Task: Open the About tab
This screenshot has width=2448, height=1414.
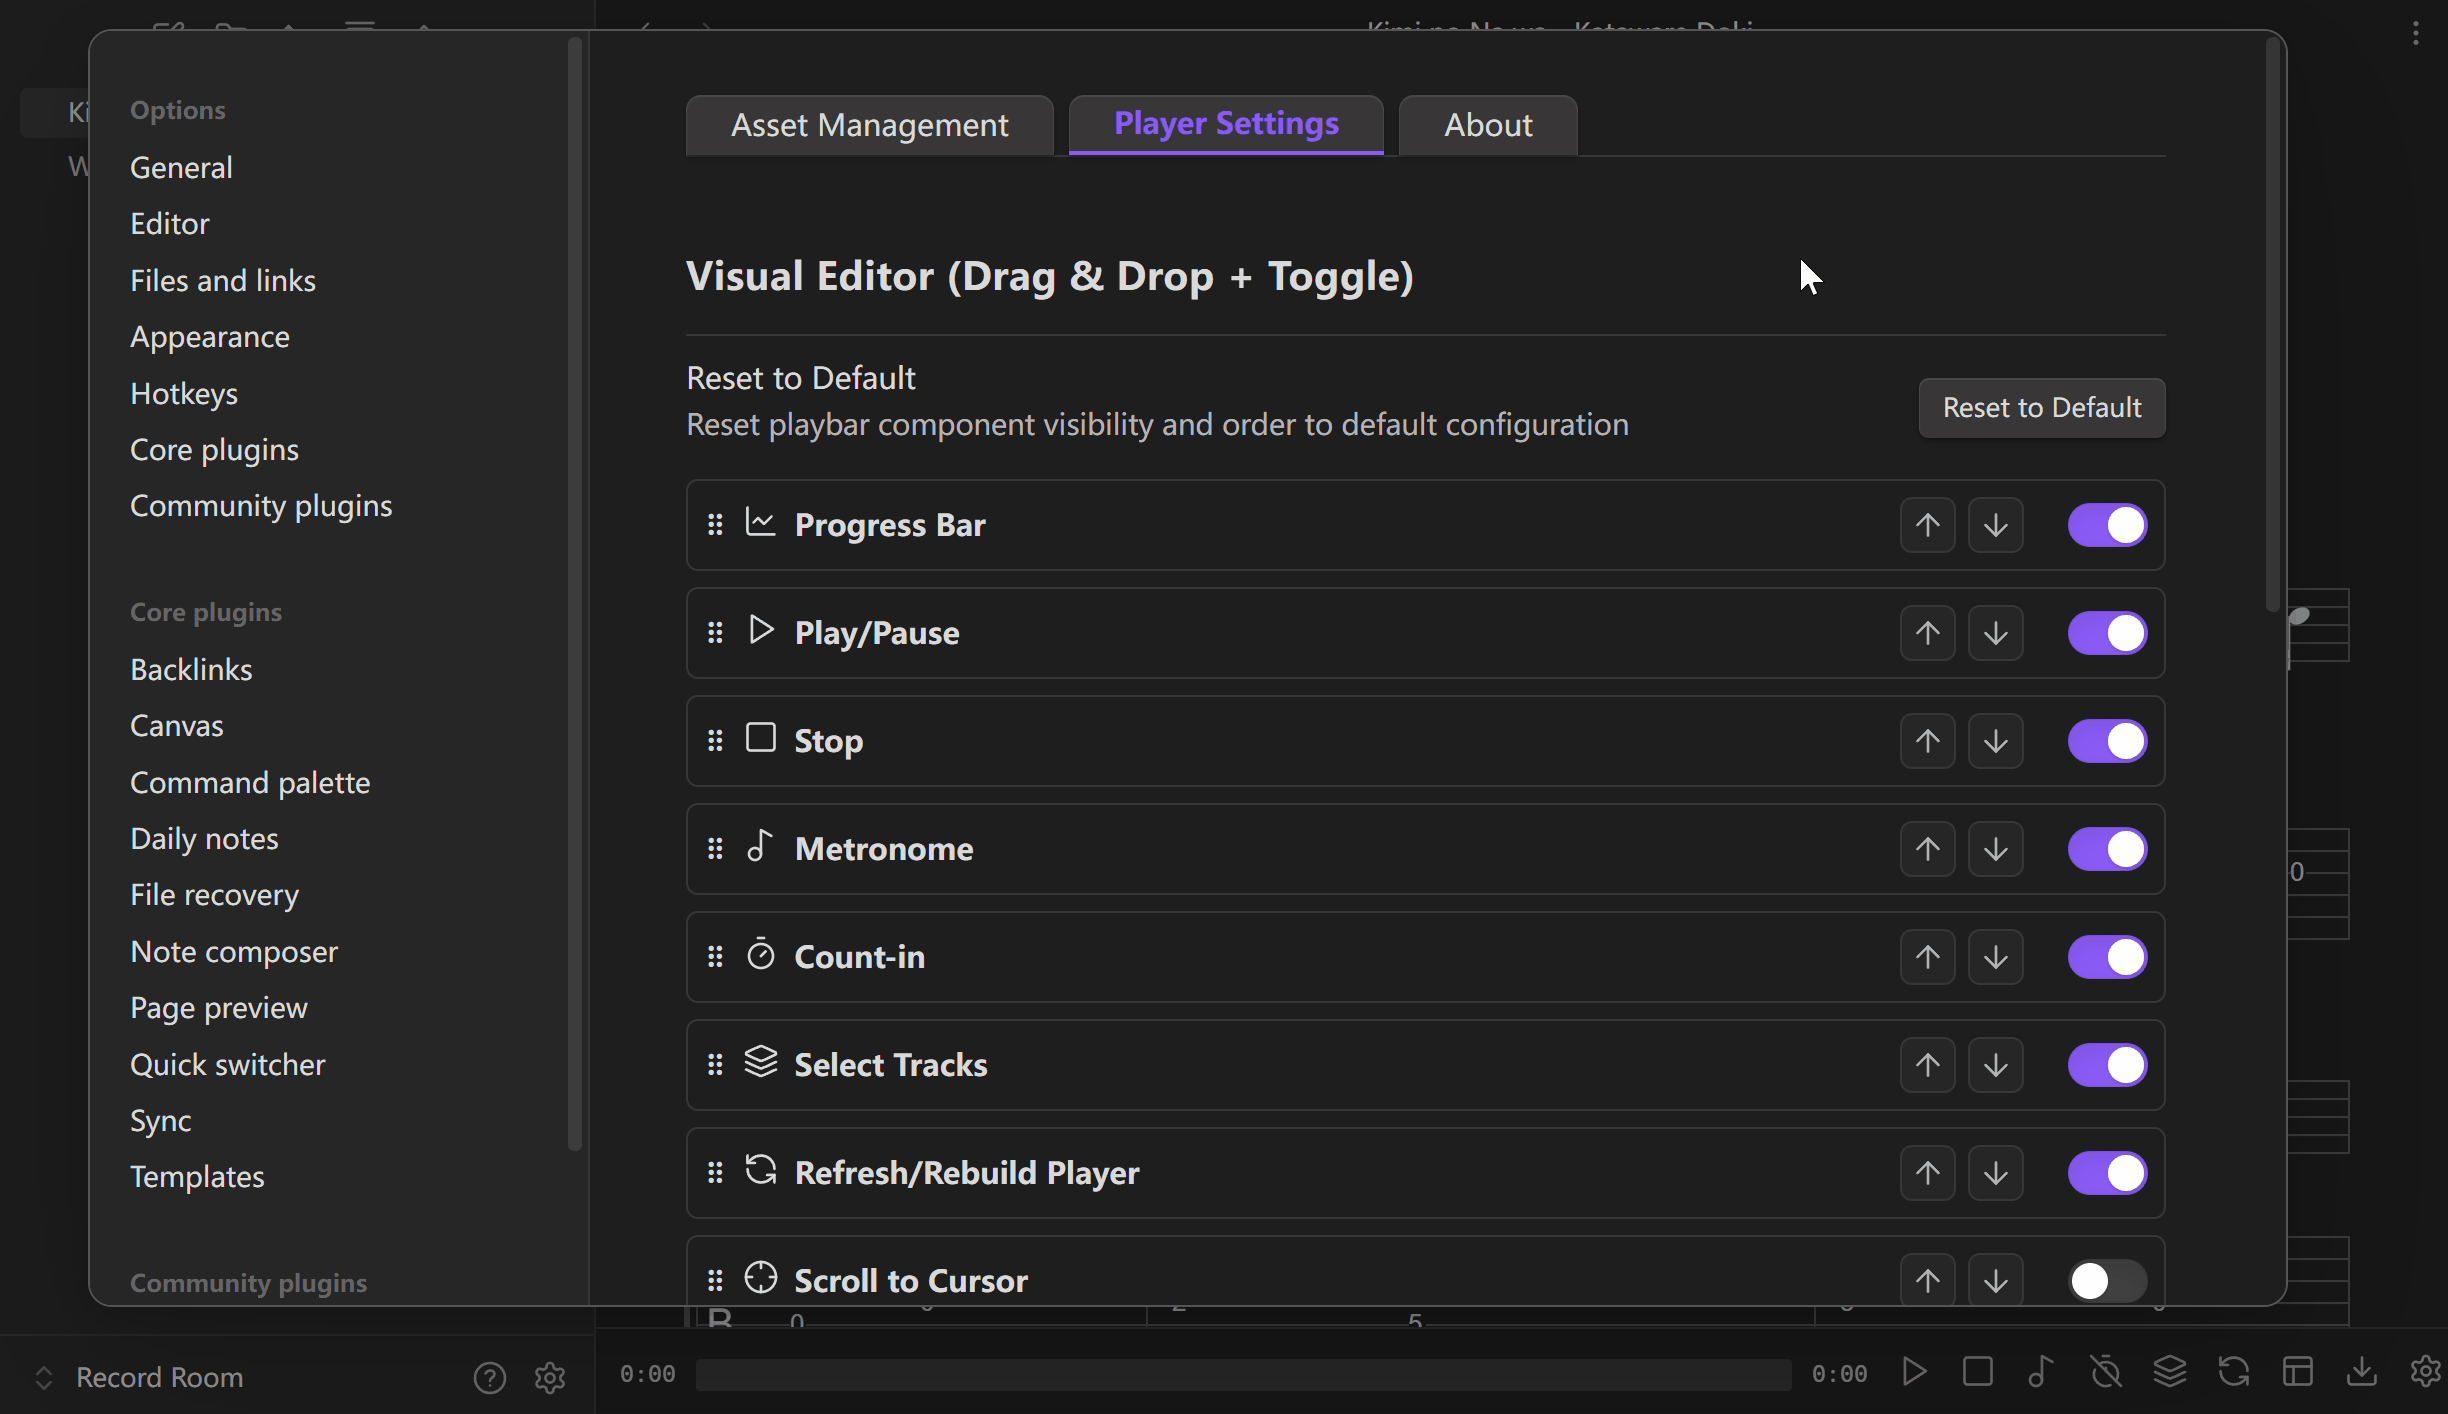Action: tap(1488, 125)
